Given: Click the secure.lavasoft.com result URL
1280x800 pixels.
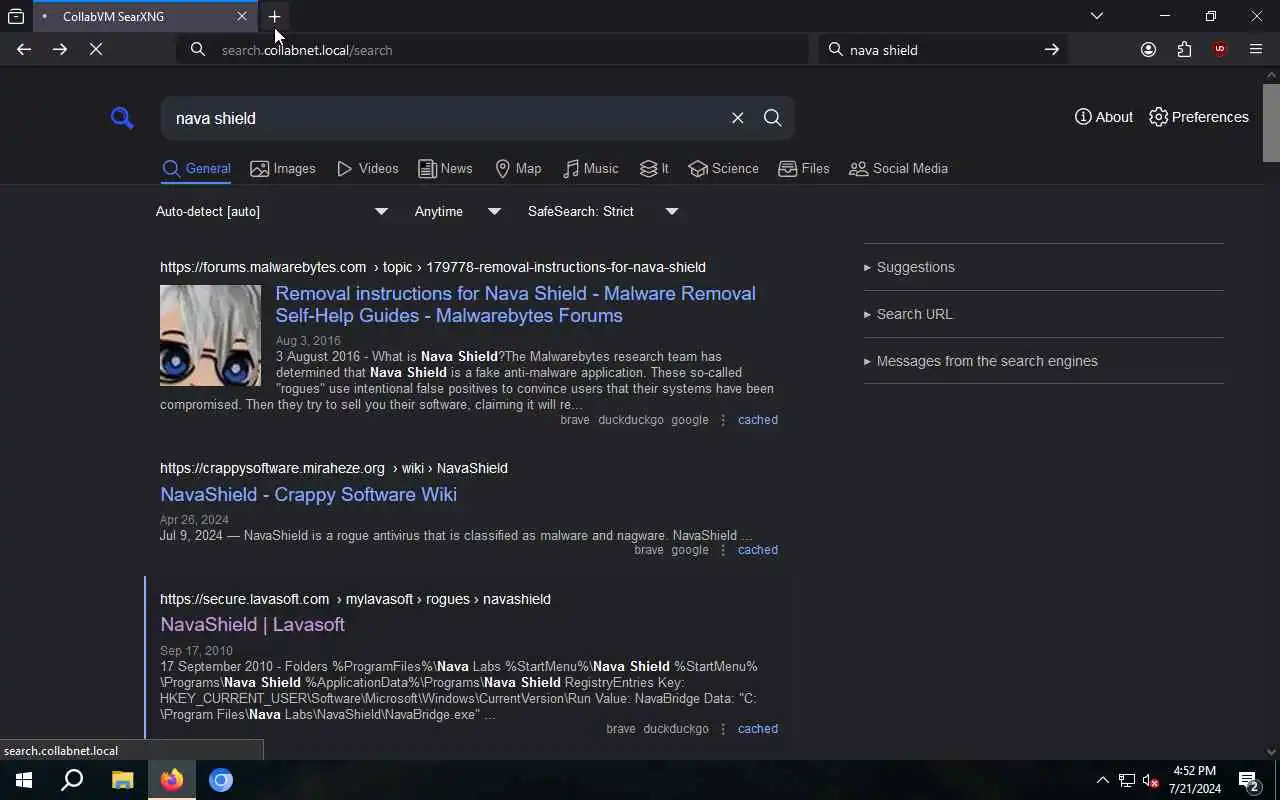Looking at the screenshot, I should [355, 599].
